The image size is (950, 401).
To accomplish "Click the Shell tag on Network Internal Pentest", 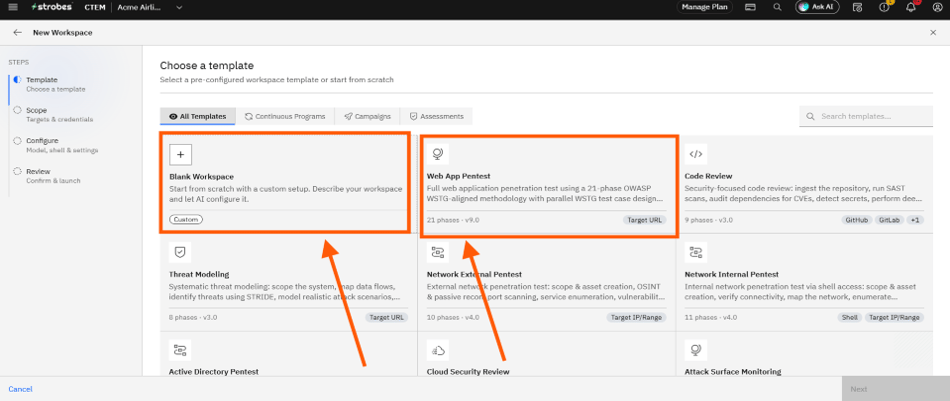I will [850, 317].
